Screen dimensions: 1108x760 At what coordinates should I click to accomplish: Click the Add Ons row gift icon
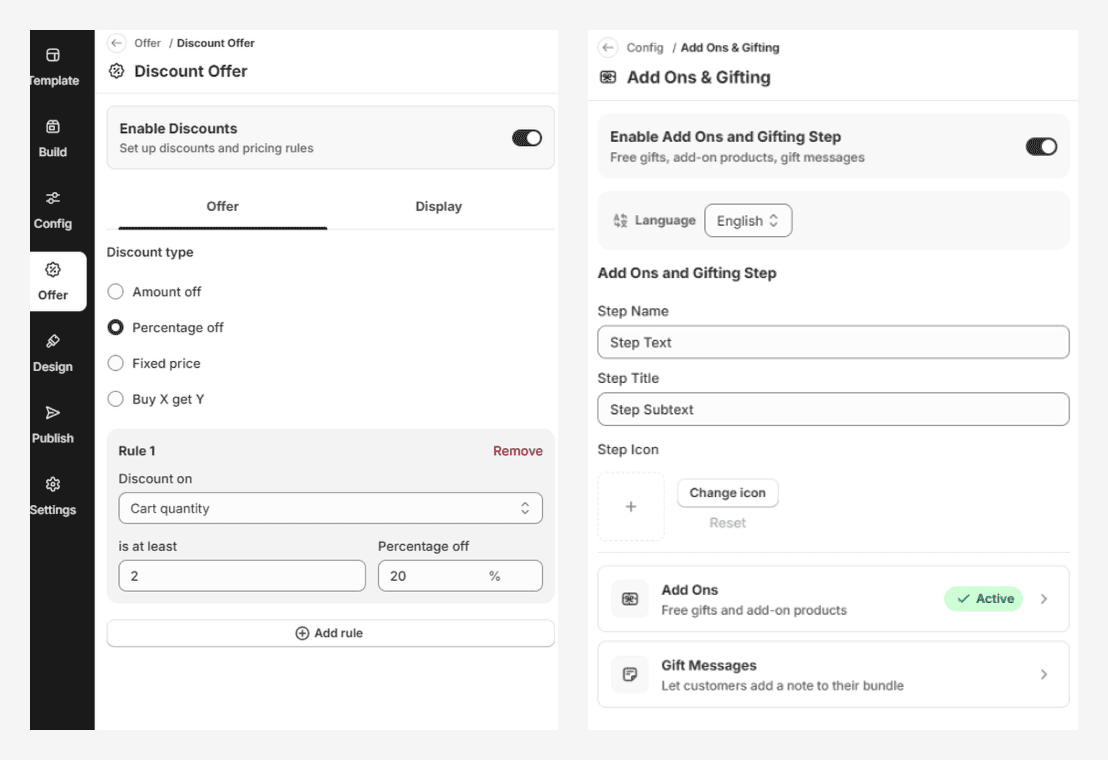pos(630,599)
